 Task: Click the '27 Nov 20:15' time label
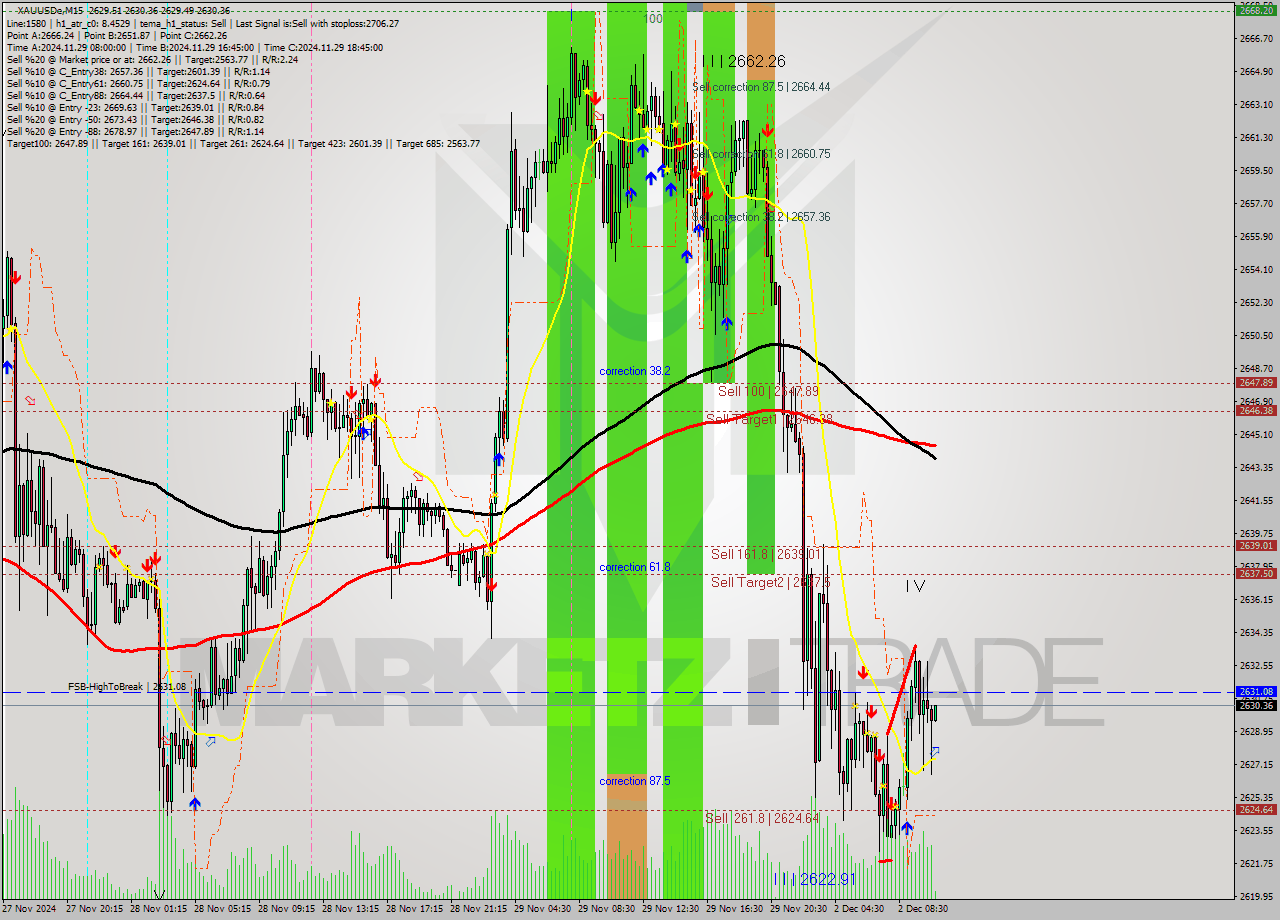pyautogui.click(x=95, y=909)
